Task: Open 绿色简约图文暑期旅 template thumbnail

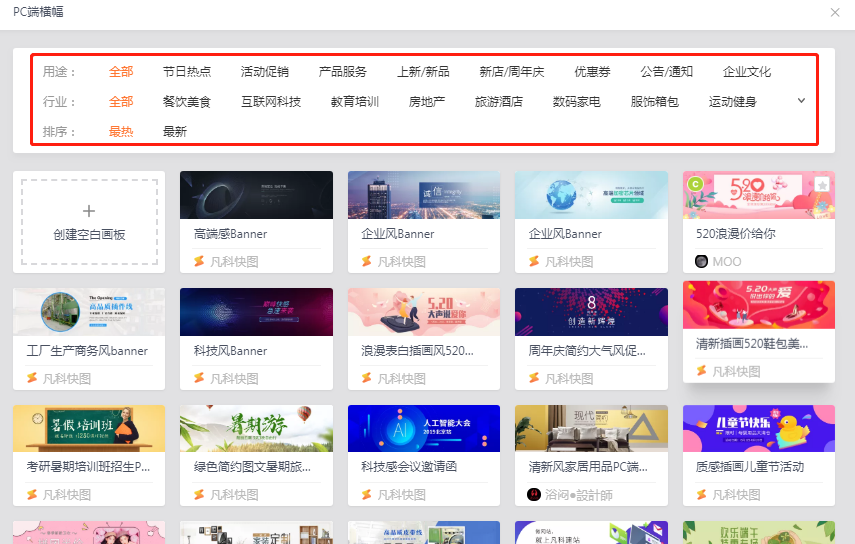Action: tap(256, 428)
